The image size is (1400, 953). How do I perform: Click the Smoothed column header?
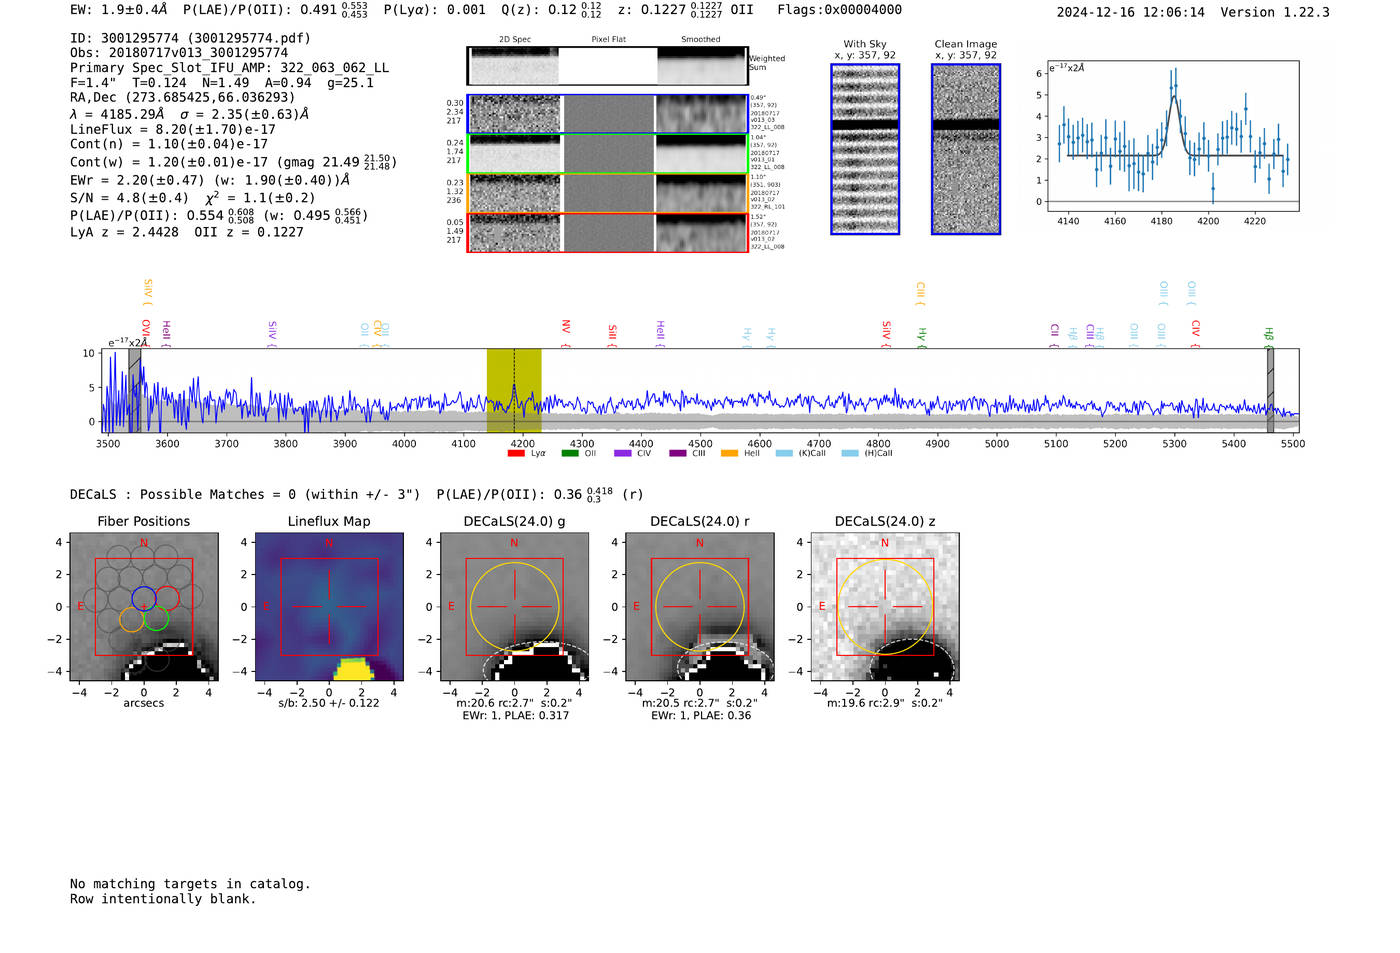click(701, 40)
